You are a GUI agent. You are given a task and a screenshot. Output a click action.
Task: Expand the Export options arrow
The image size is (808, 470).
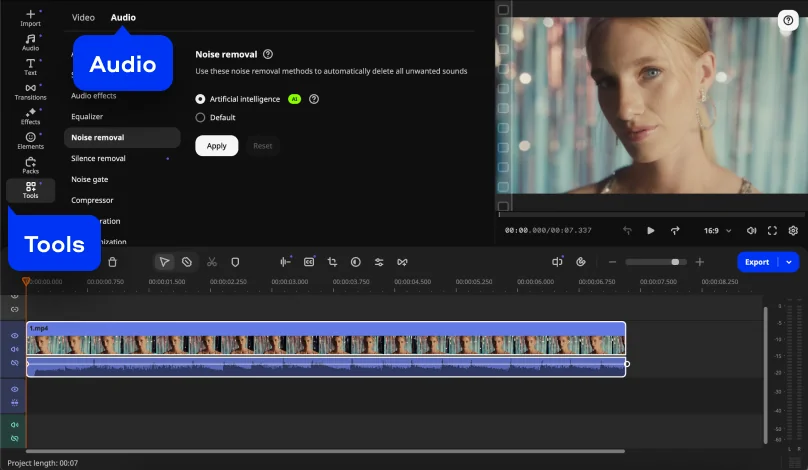pyautogui.click(x=789, y=262)
